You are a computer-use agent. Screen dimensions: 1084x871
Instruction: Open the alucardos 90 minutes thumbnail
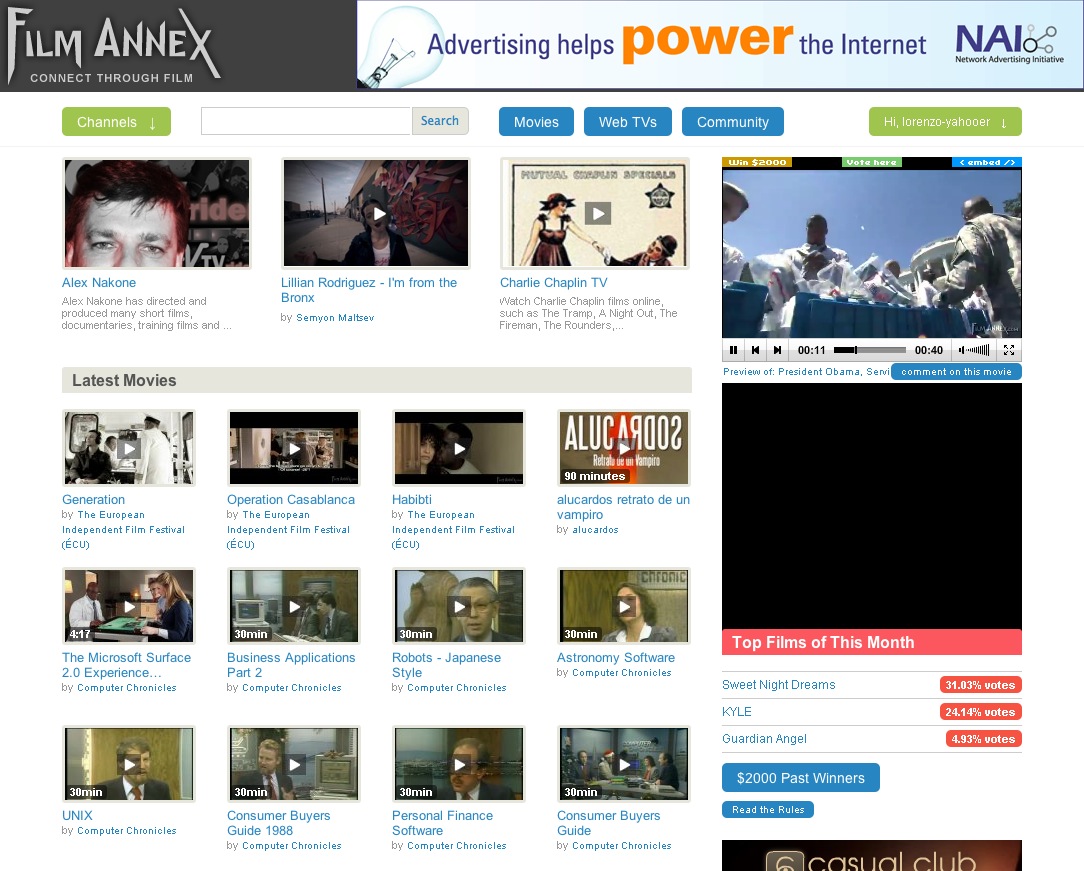tap(624, 448)
